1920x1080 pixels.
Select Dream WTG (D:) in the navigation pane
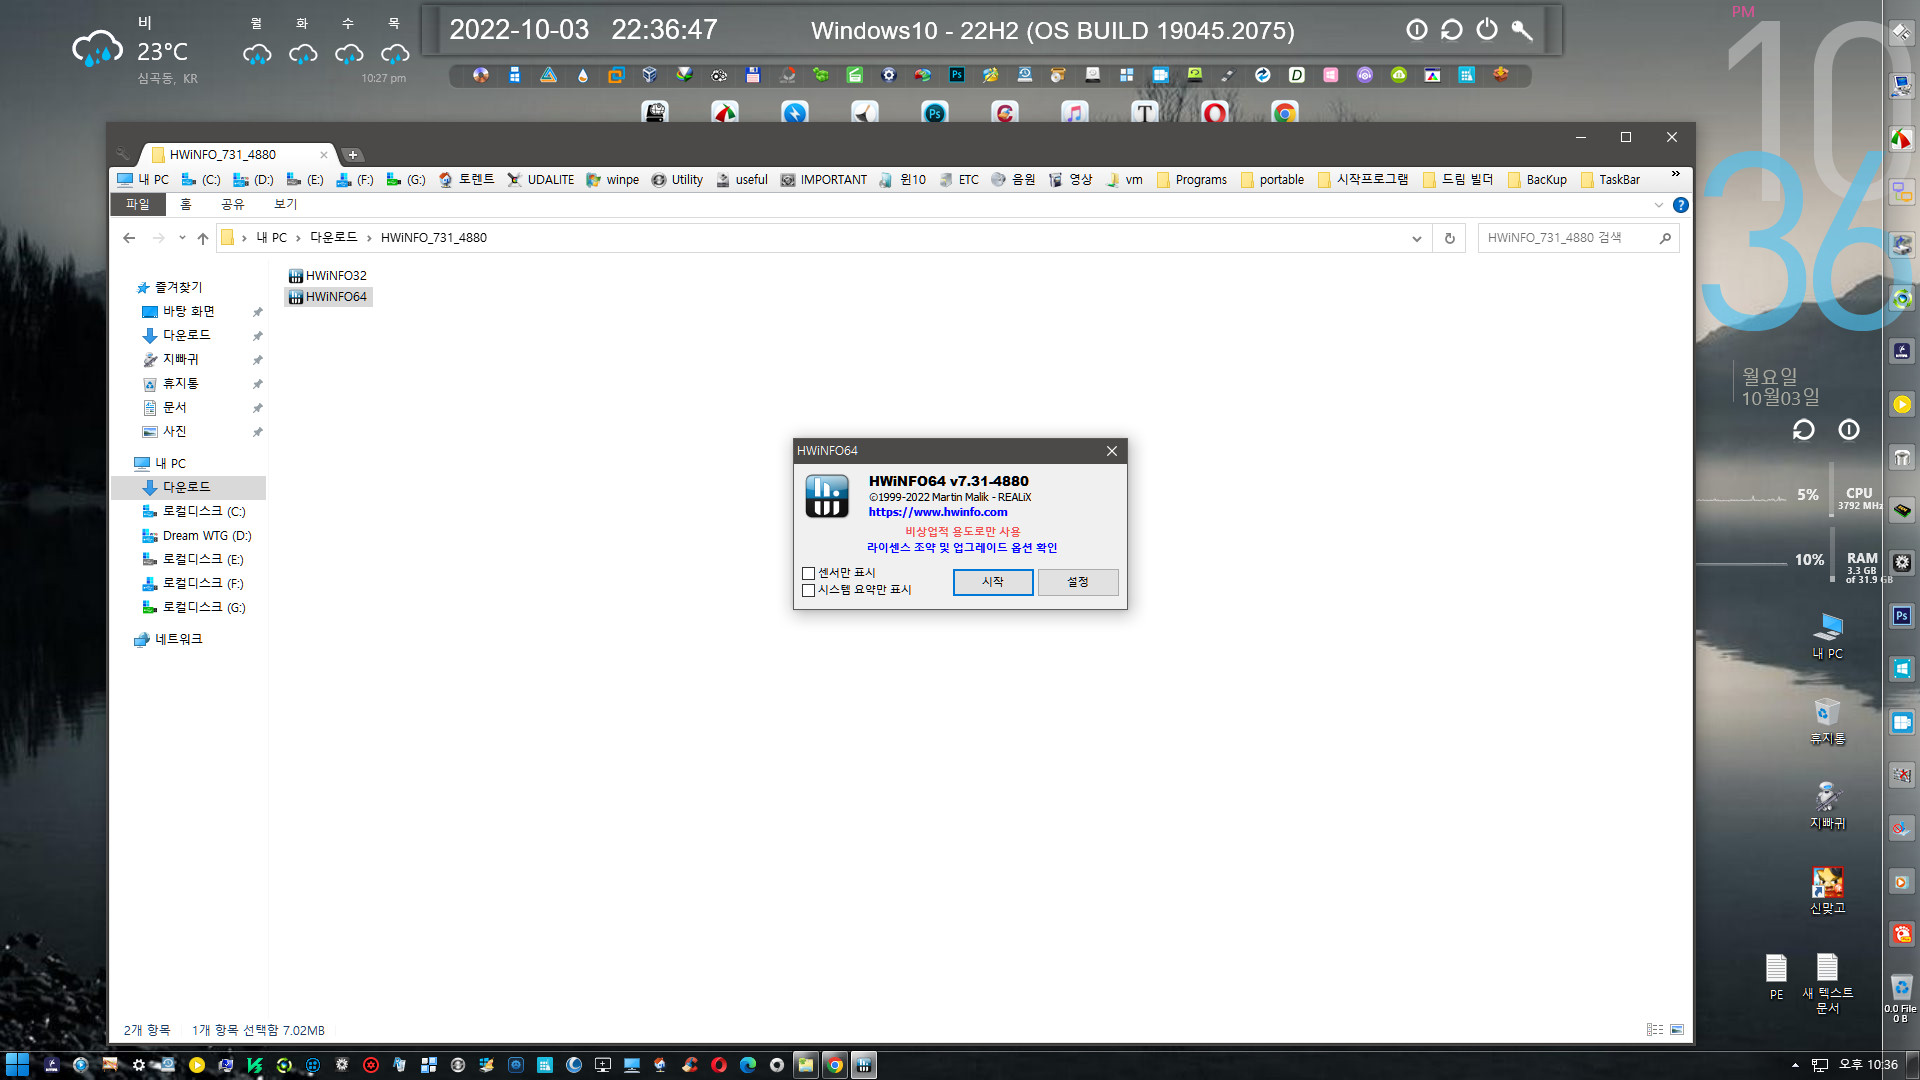206,536
